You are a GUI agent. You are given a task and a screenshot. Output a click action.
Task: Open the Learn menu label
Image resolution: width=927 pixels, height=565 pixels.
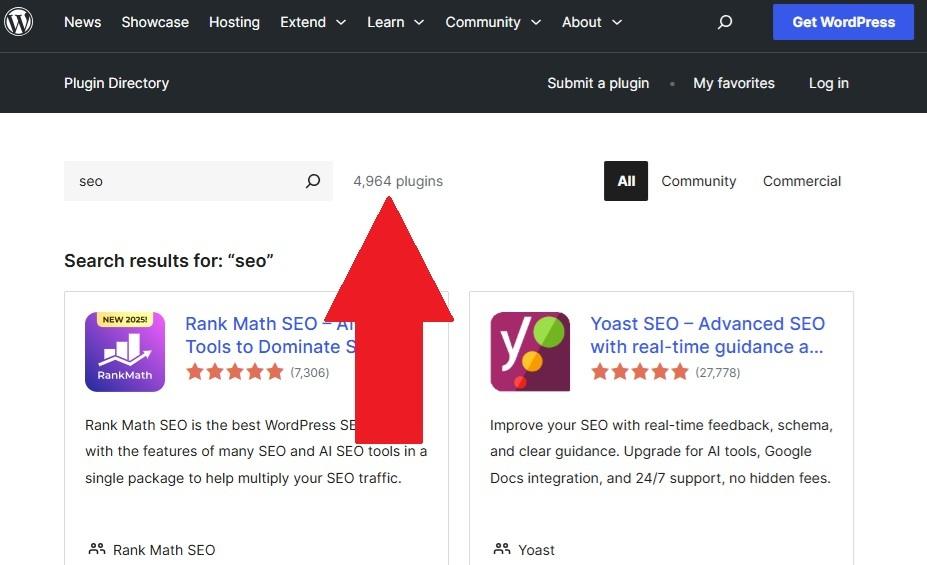pyautogui.click(x=385, y=22)
